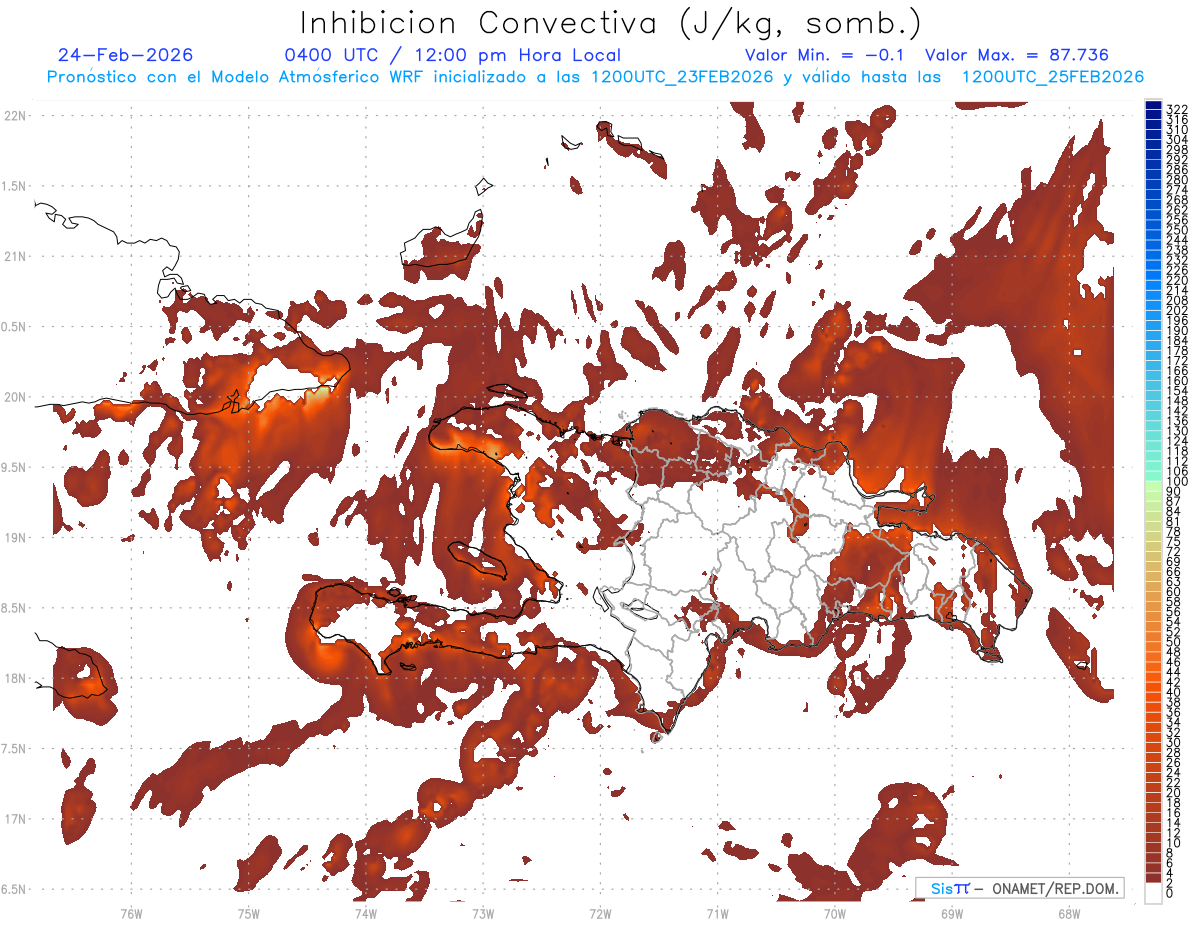Click the legend number 60
Image resolution: width=1200 pixels, height=927 pixels.
click(1174, 591)
